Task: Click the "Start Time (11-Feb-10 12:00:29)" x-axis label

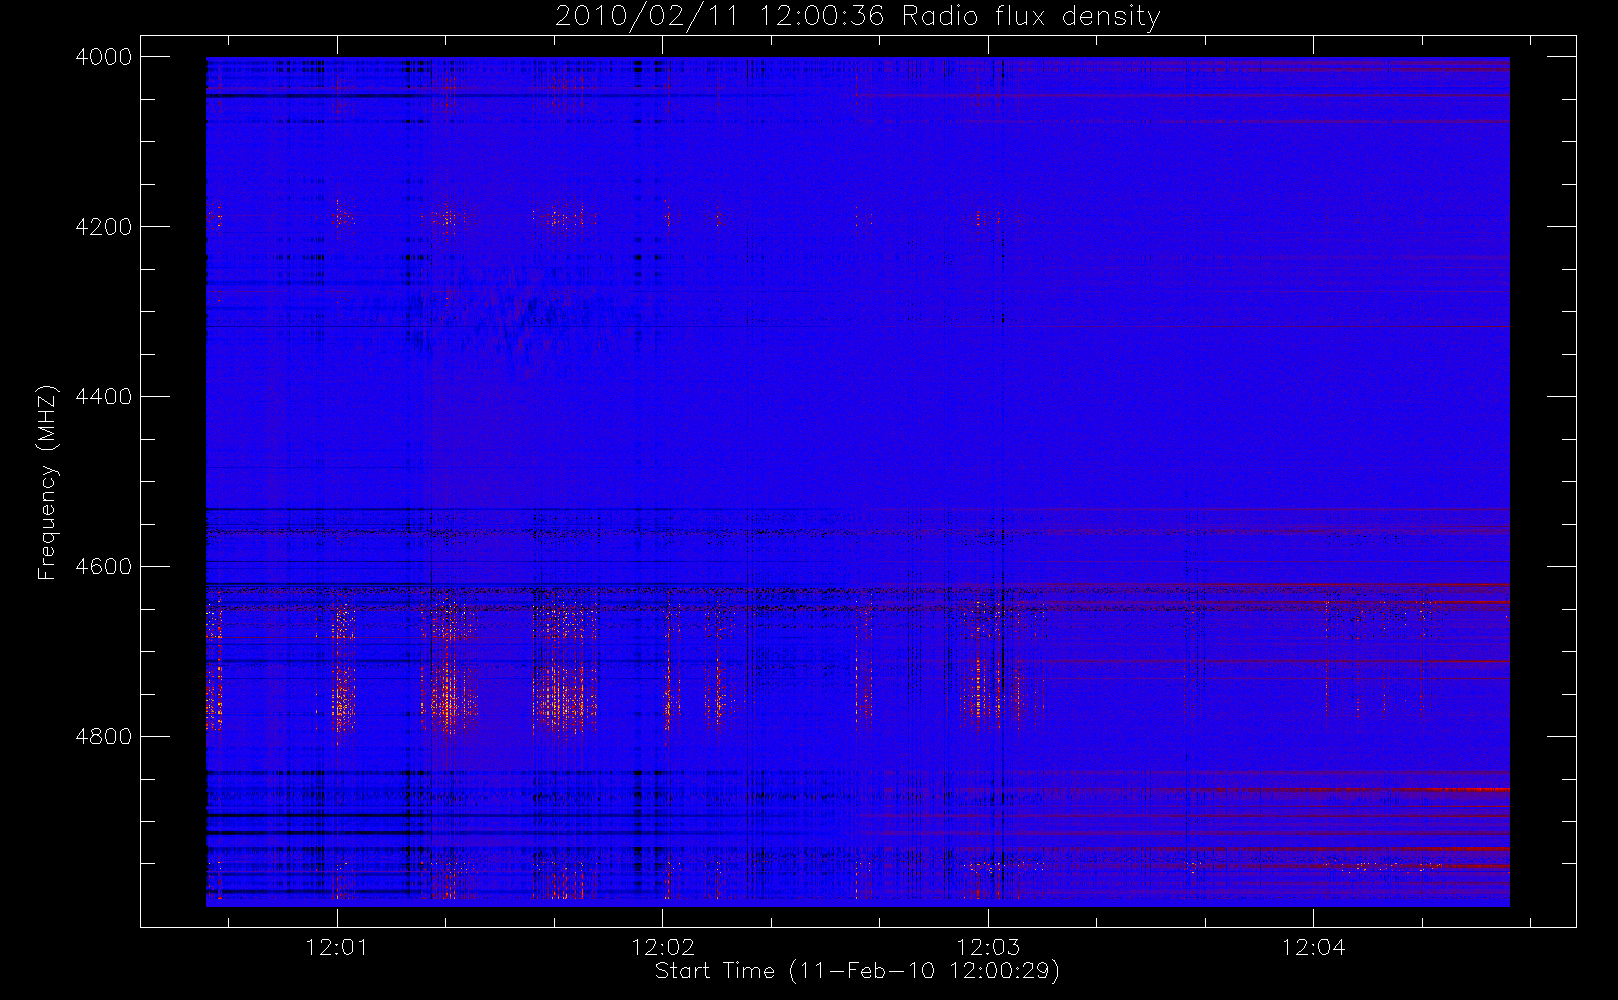Action: [857, 971]
